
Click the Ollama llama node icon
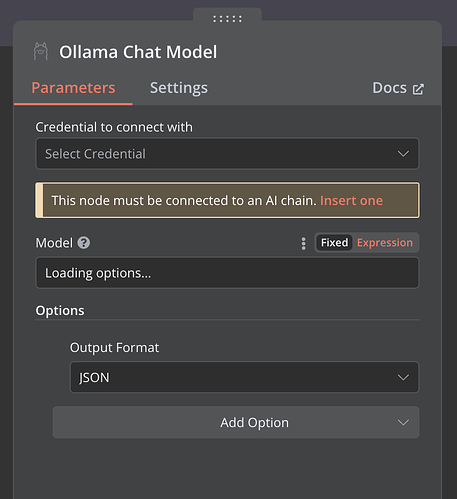(x=41, y=52)
